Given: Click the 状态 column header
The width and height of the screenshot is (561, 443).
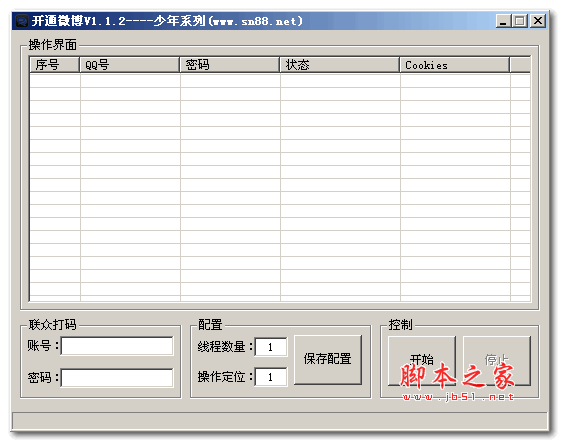Looking at the screenshot, I should (x=340, y=65).
